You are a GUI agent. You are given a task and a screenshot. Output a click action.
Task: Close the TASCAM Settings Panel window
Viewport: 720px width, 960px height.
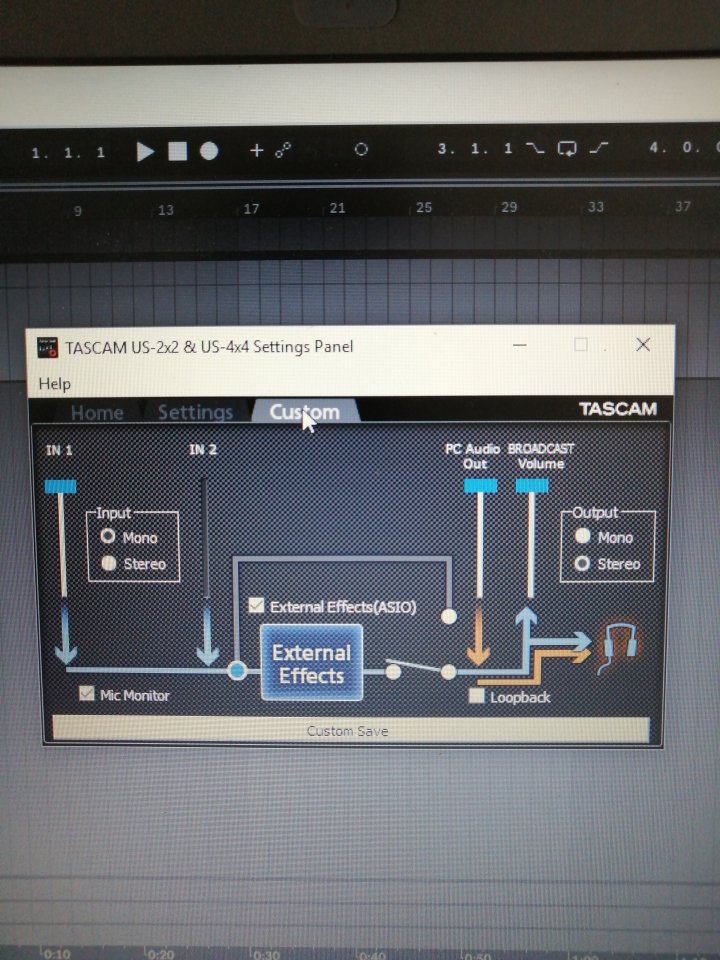[643, 344]
